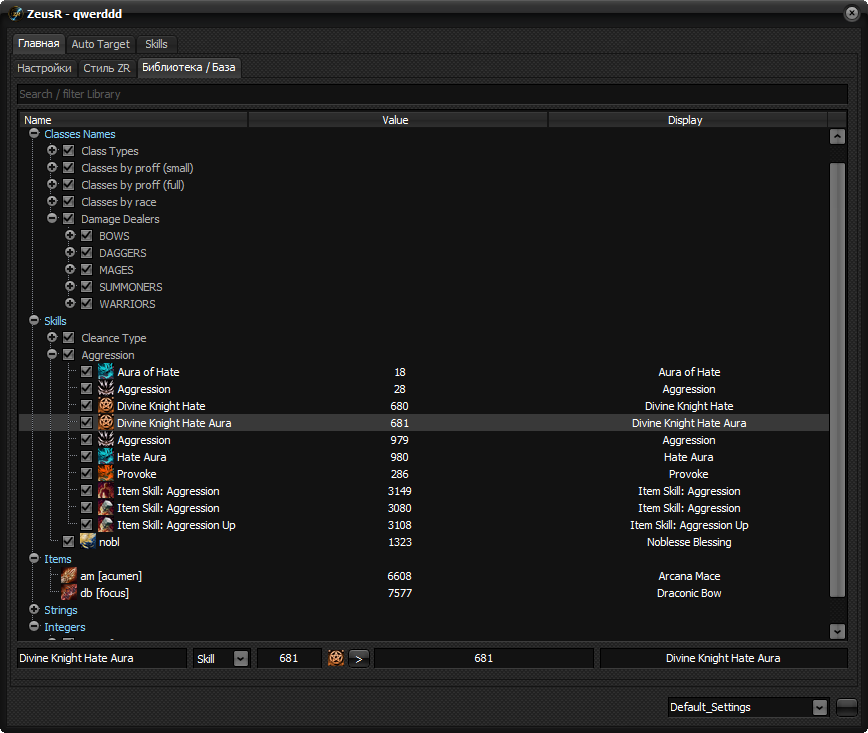868x733 pixels.
Task: Toggle the Classes by race checkbox
Action: tap(69, 202)
